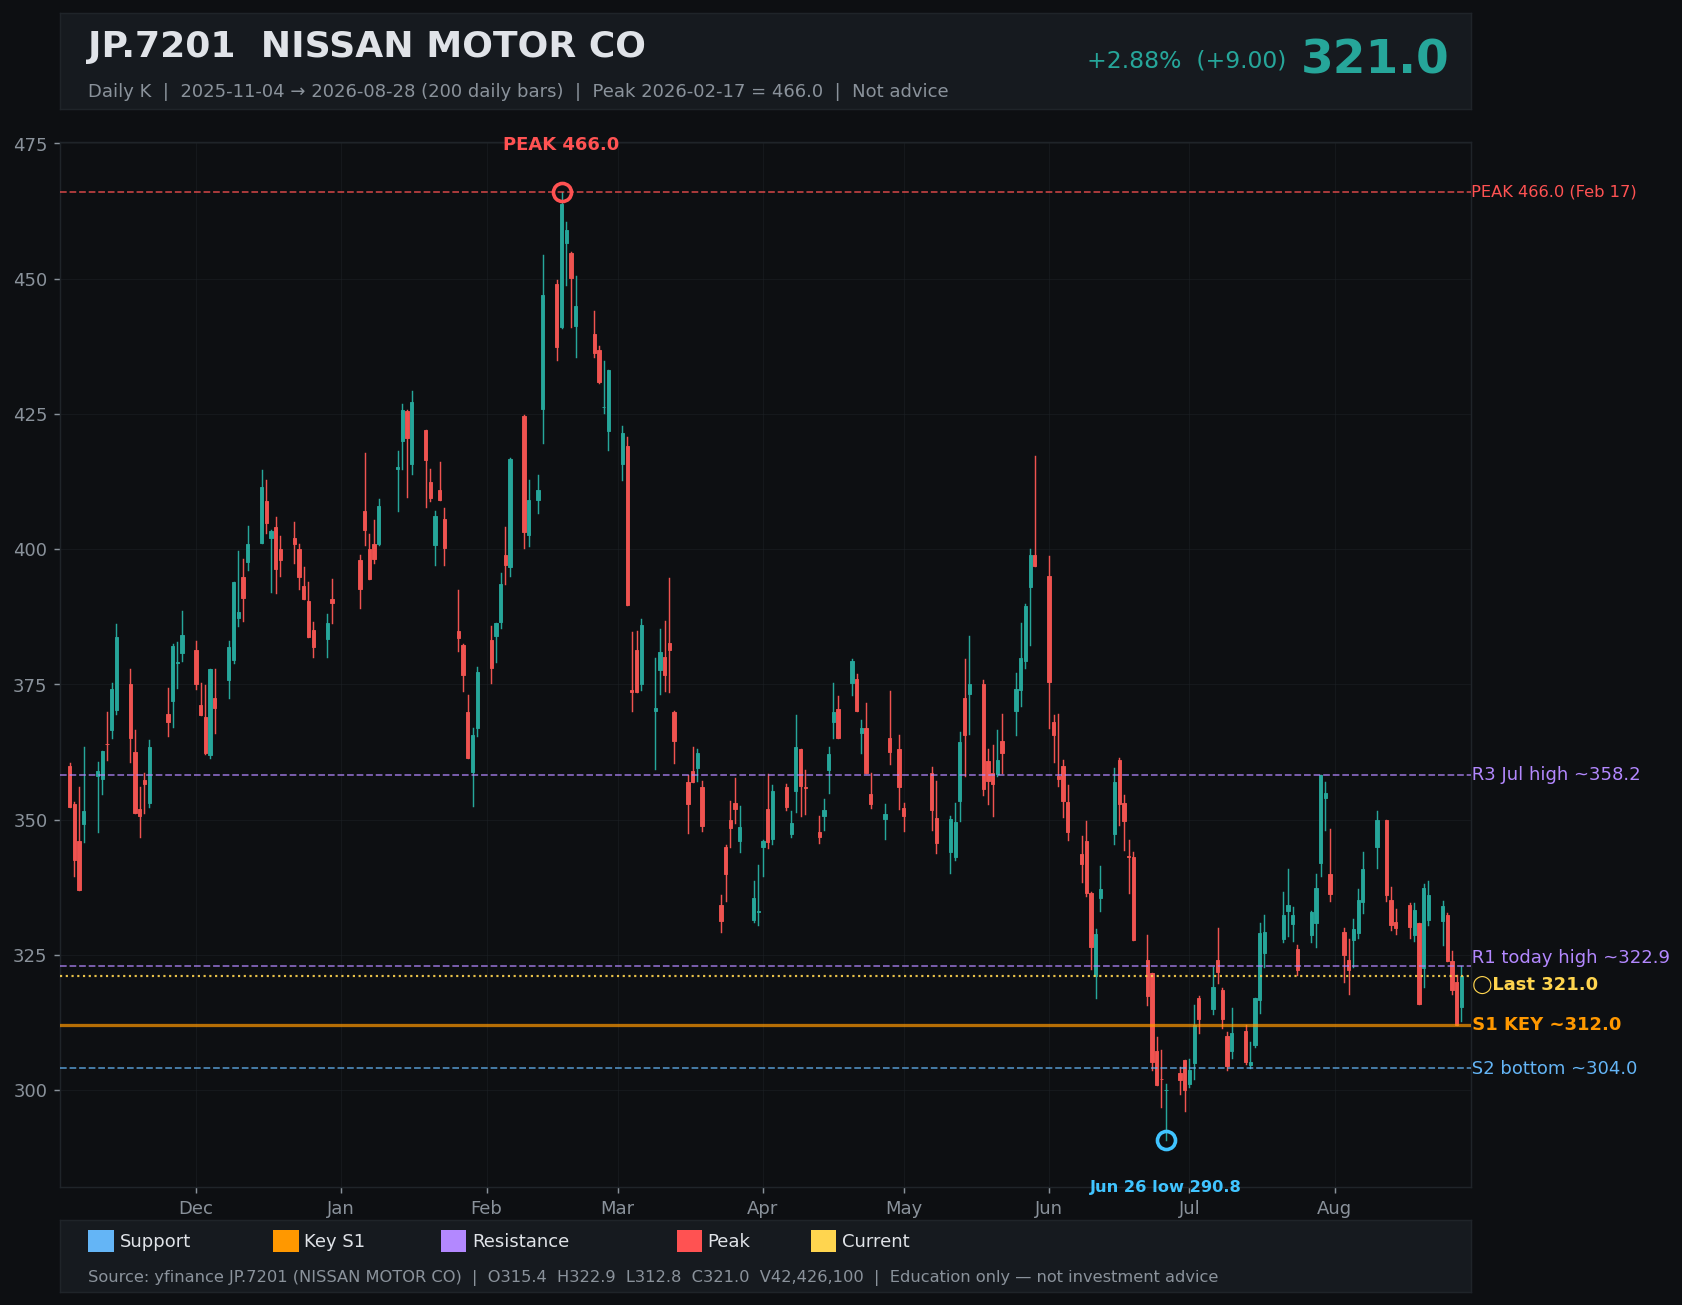Click the blue Jun 26 low circle marker
1682x1305 pixels.
(x=1166, y=1140)
